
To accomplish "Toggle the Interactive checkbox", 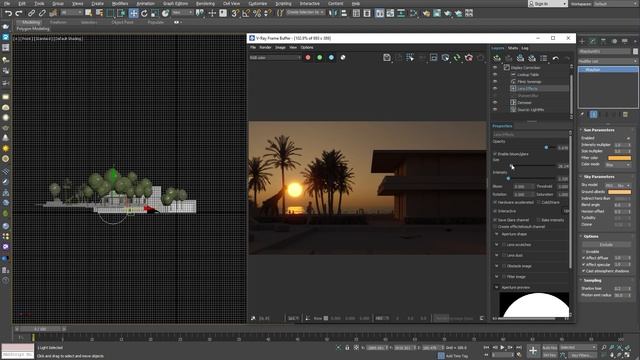I will click(x=495, y=211).
